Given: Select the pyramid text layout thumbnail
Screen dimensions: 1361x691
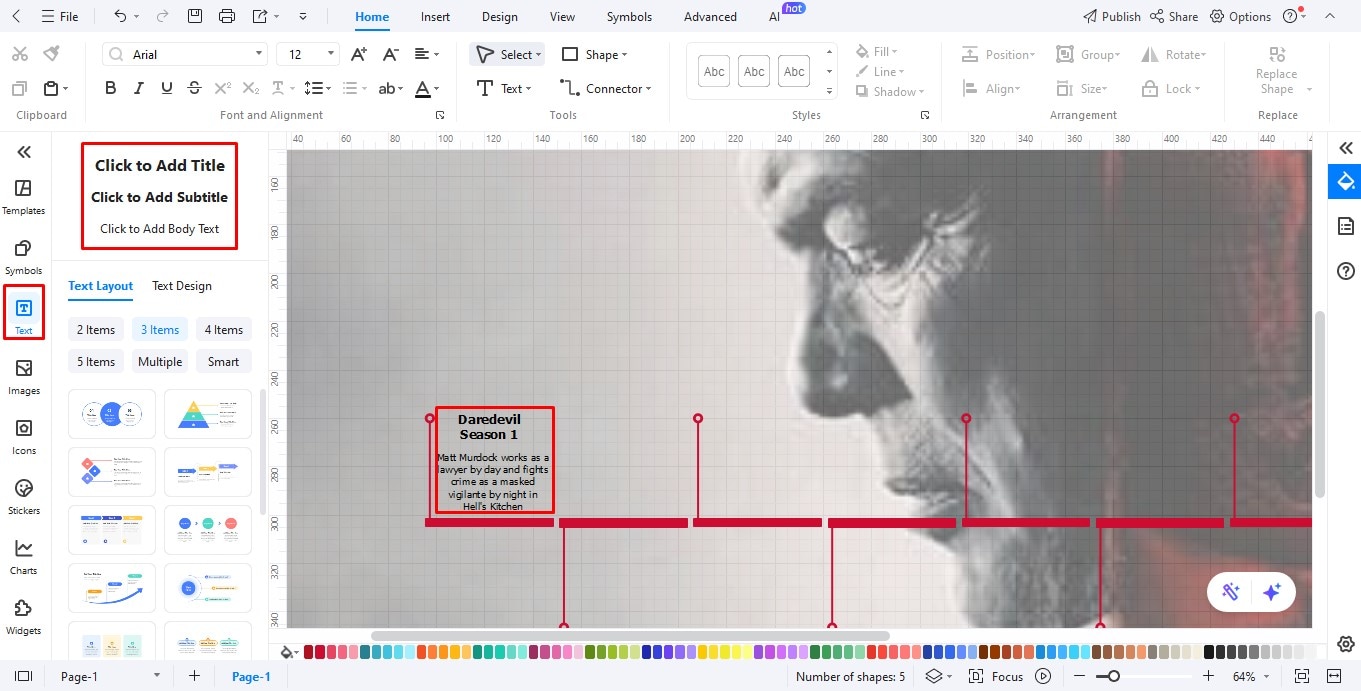Looking at the screenshot, I should pyautogui.click(x=207, y=413).
